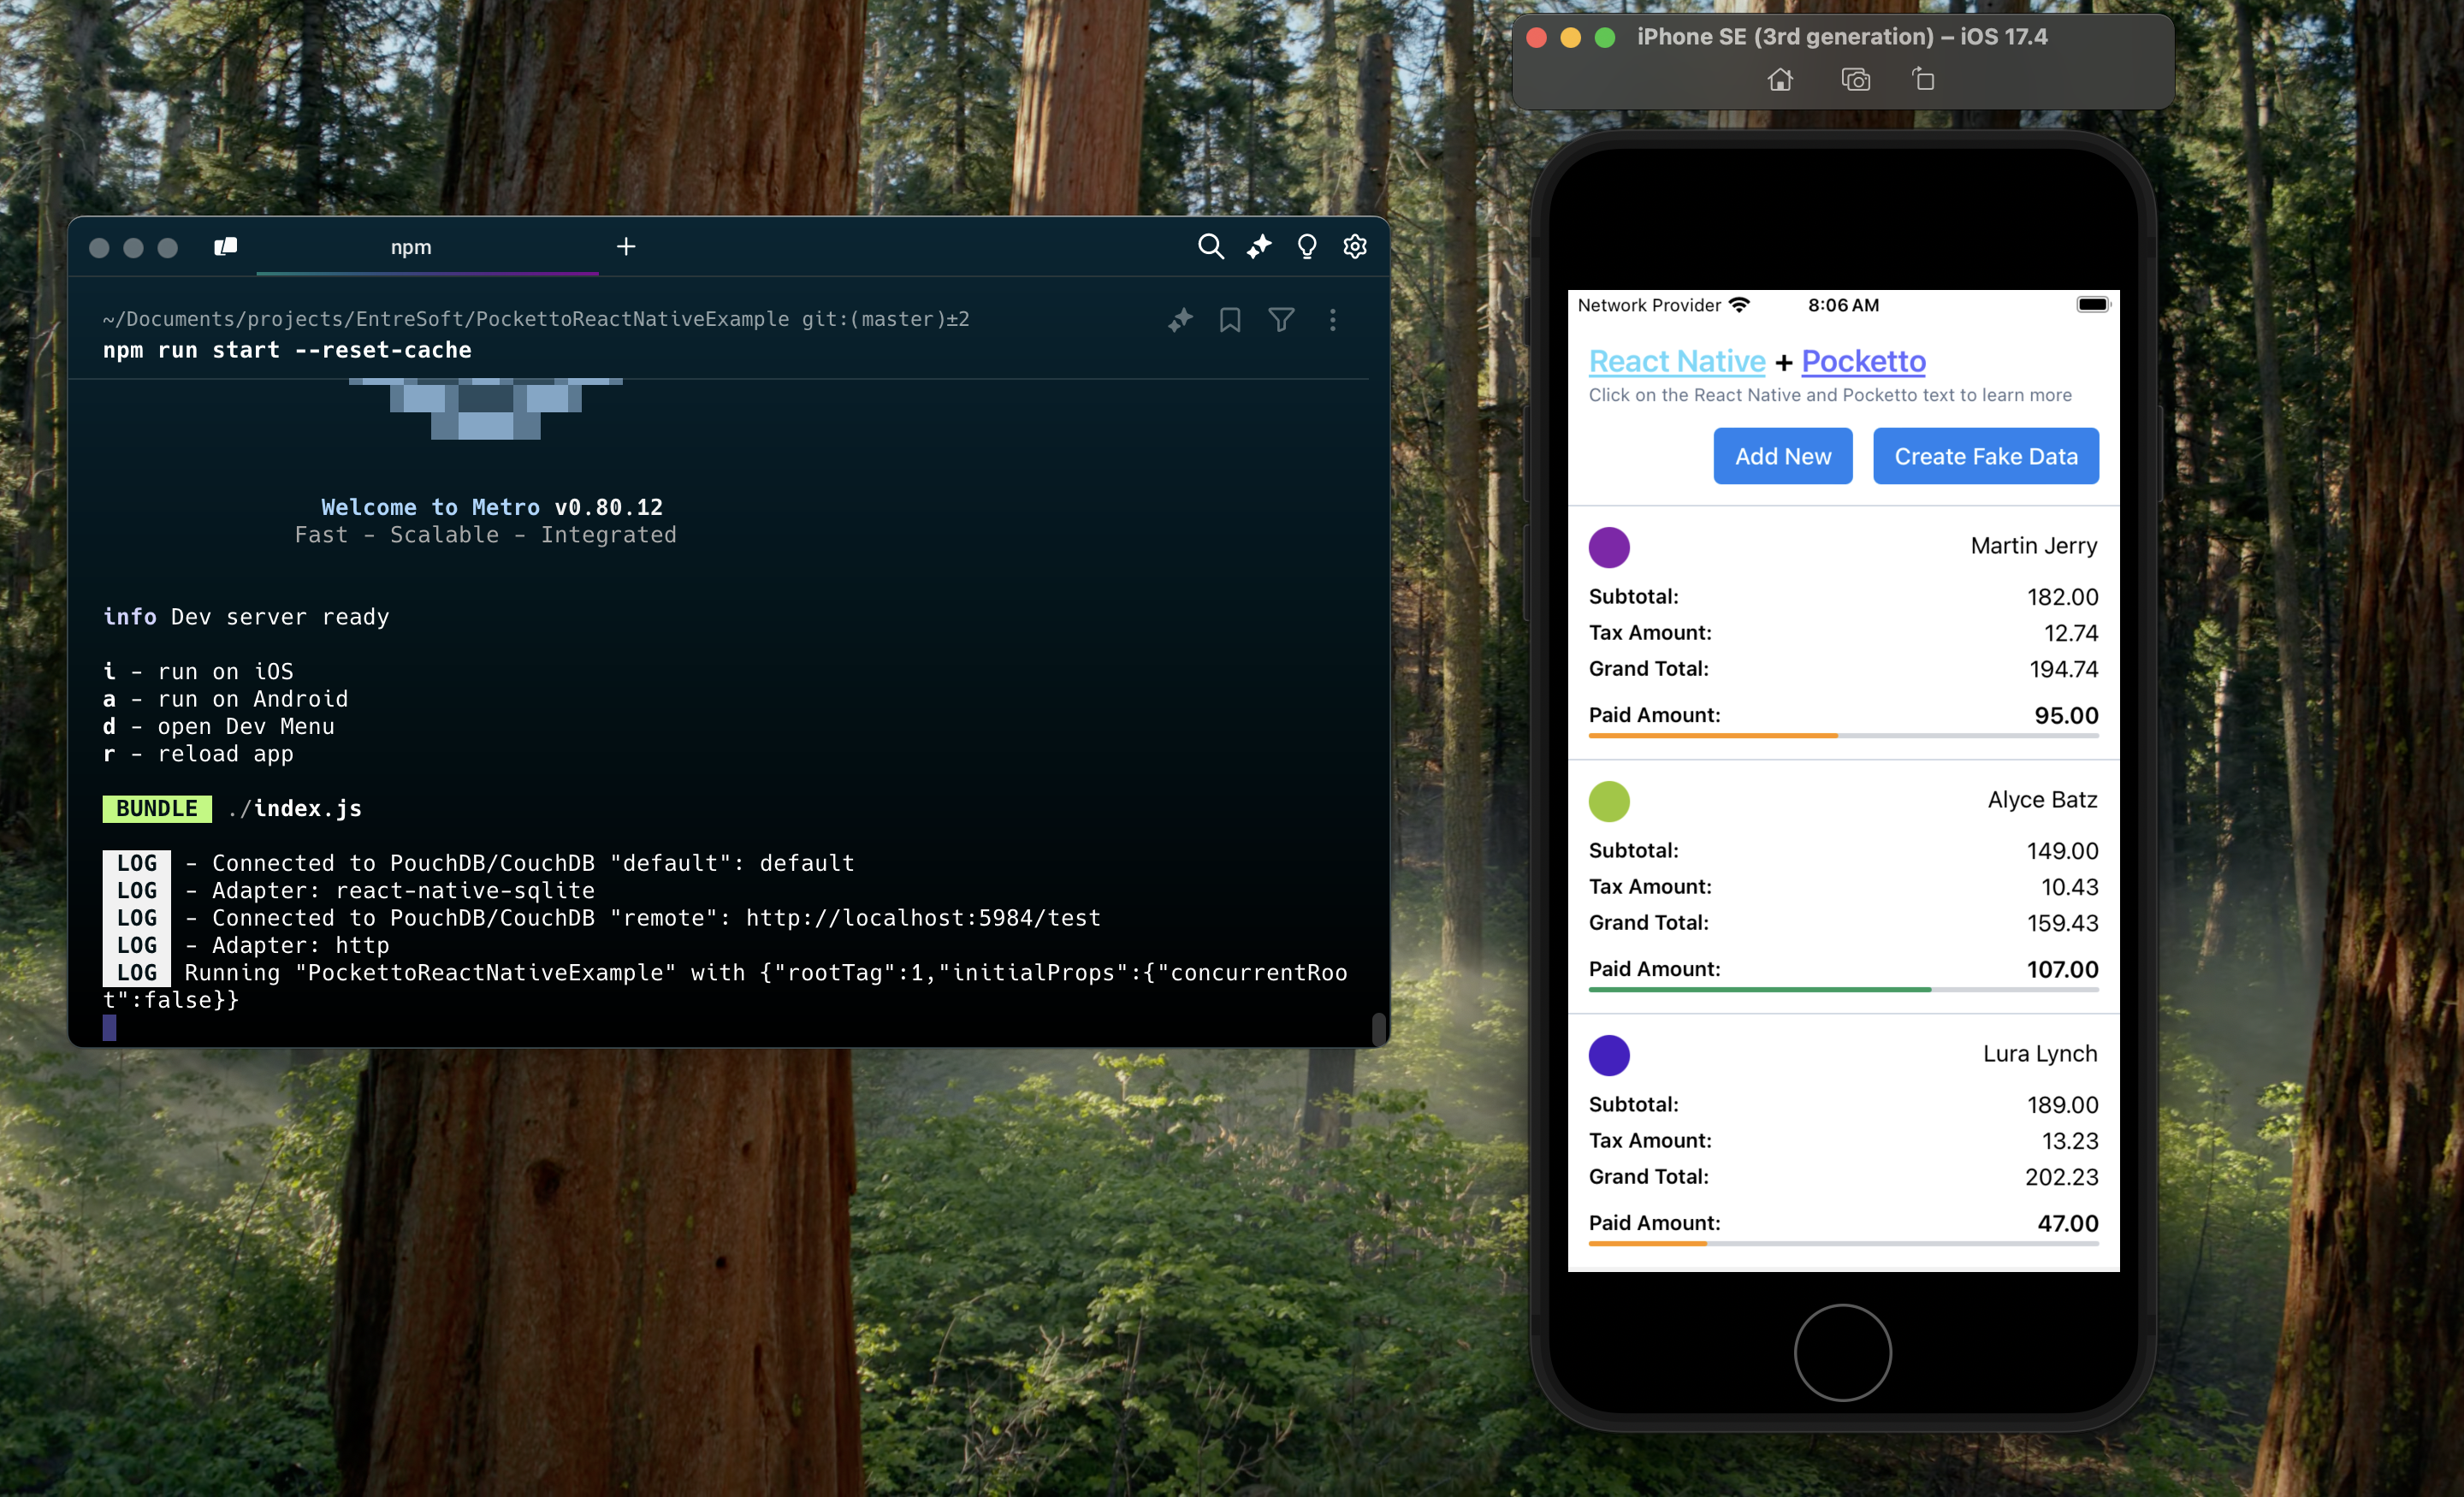Click the Create Fake Data button

click(1985, 458)
